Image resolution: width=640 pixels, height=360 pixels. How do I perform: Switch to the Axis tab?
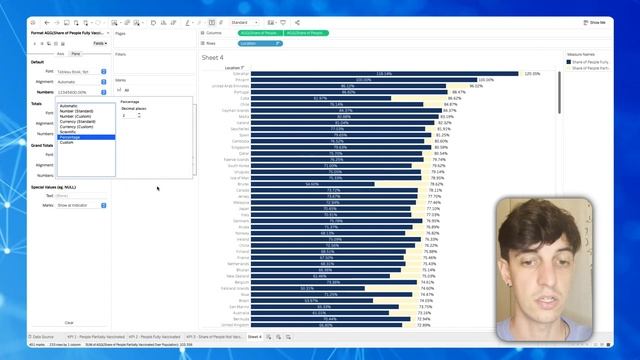[60, 54]
